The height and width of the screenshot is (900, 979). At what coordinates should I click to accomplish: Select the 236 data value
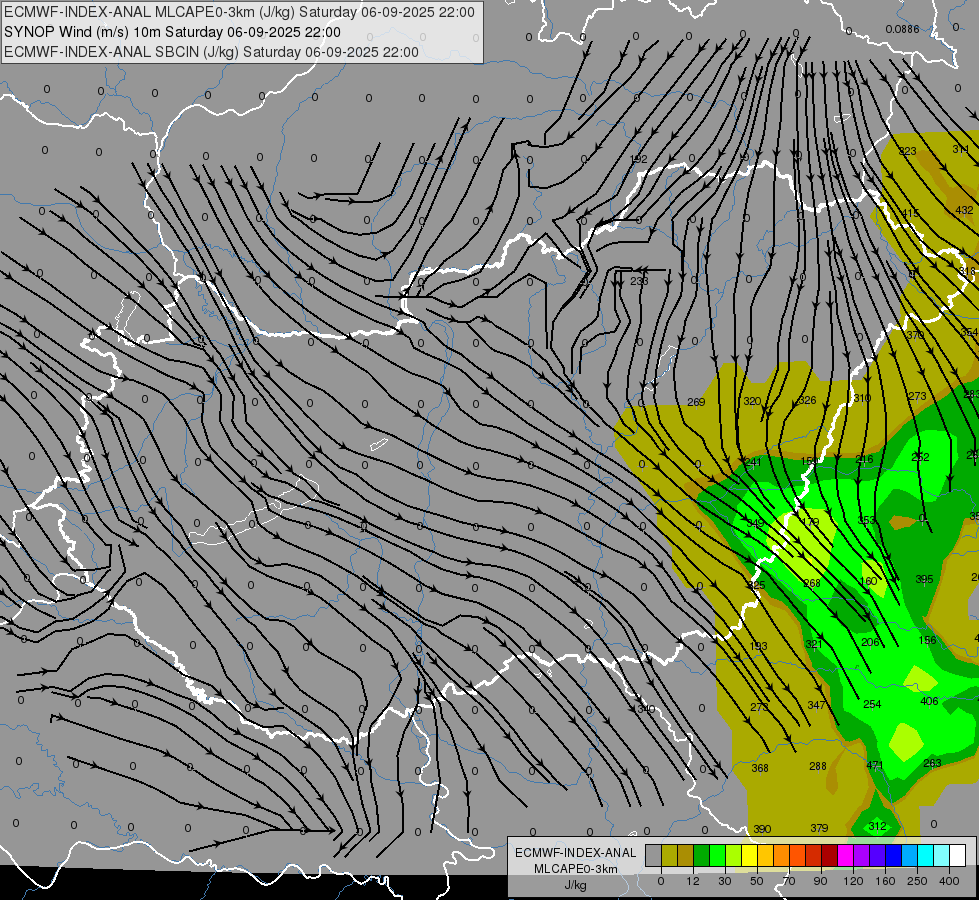639,281
